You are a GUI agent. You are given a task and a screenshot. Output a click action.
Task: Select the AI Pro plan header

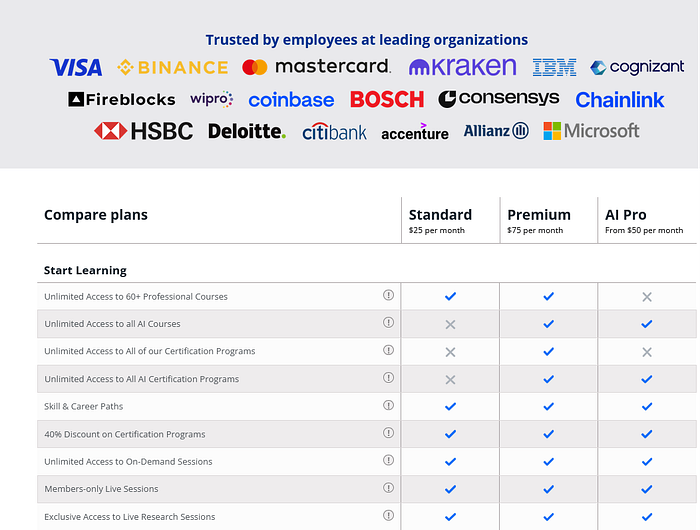pyautogui.click(x=626, y=215)
